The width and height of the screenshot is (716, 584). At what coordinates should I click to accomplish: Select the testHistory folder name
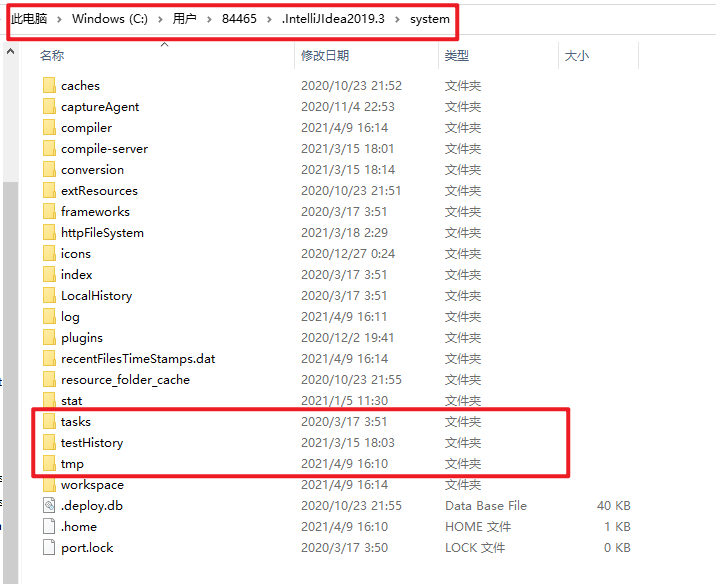[x=92, y=443]
